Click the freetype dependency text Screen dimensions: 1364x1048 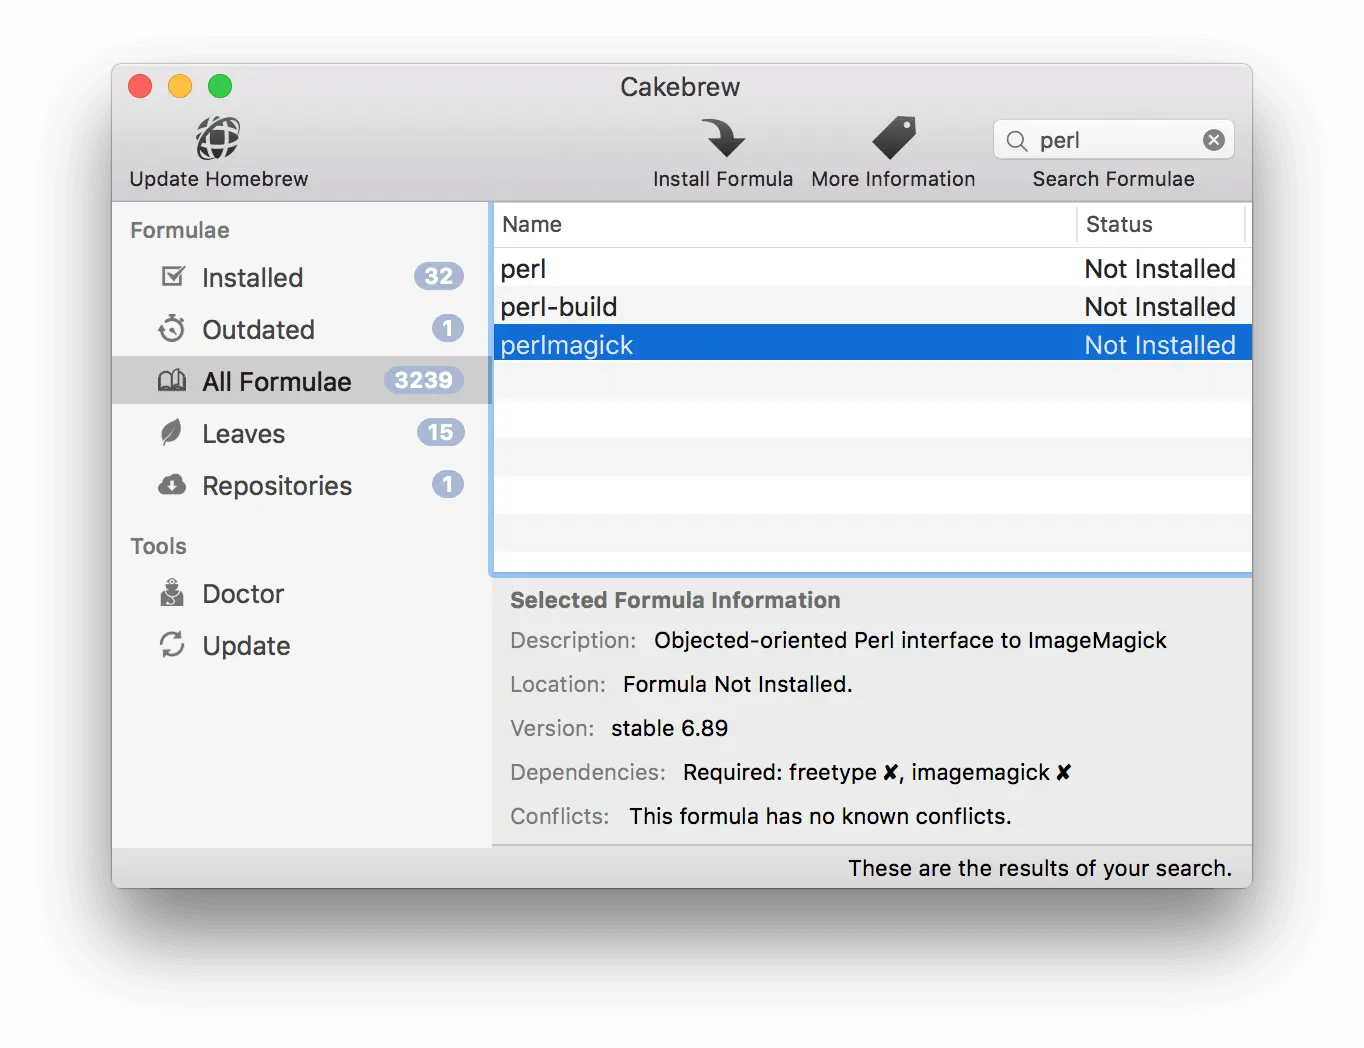pos(833,772)
